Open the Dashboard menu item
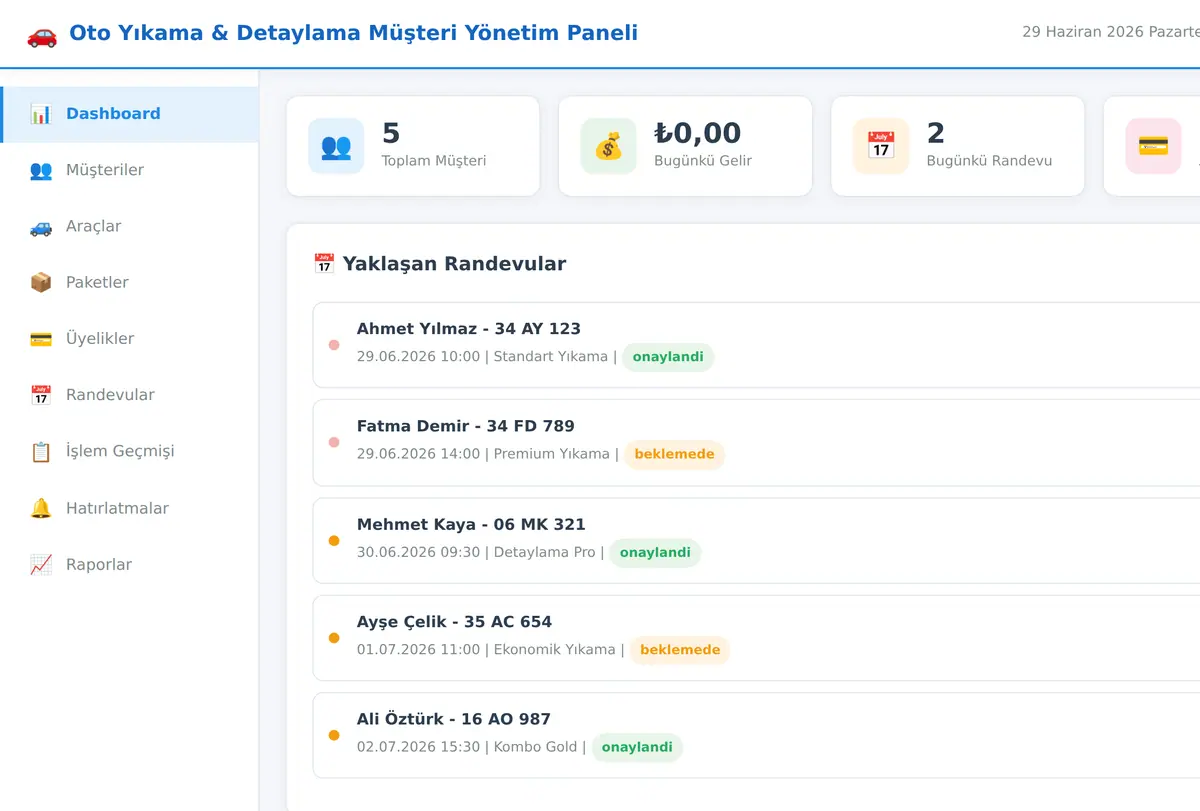The height and width of the screenshot is (811, 1200). 130,114
